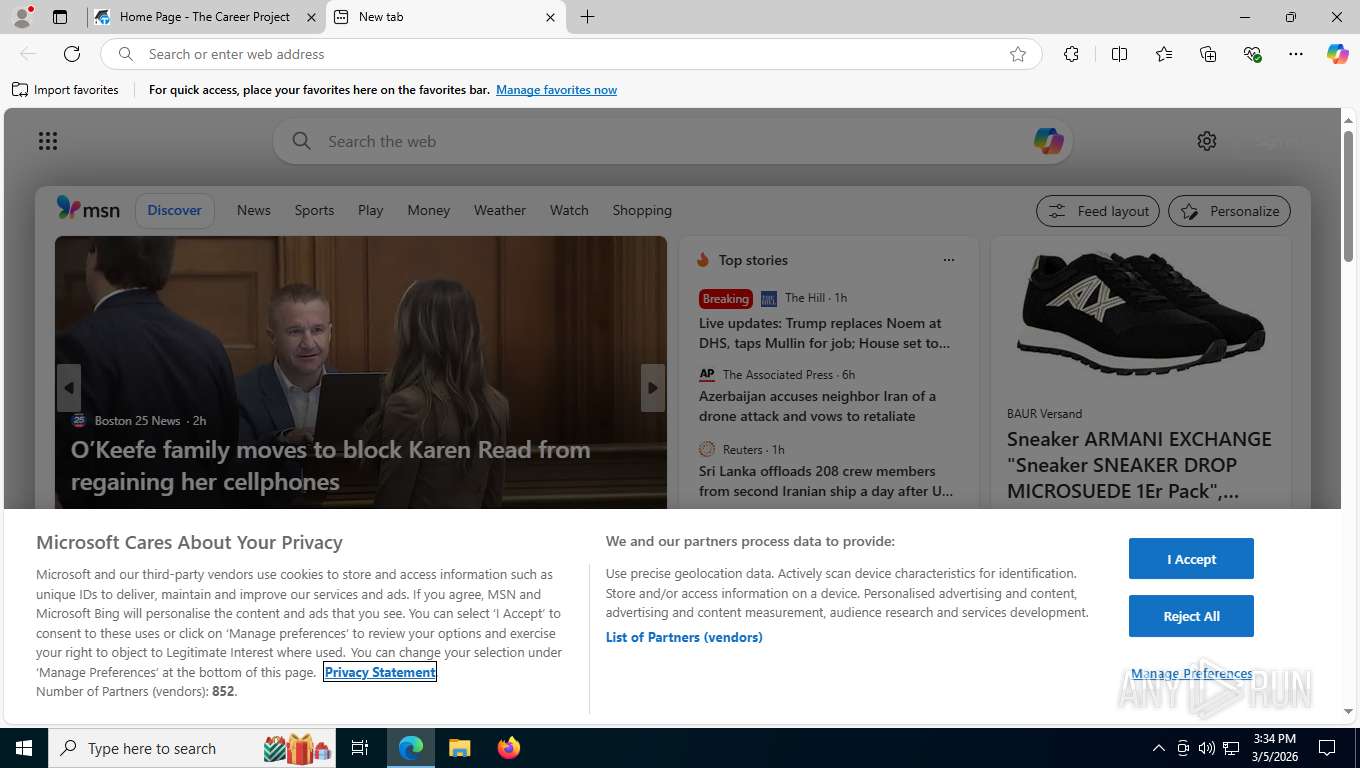This screenshot has width=1360, height=768.
Task: Click Copilot icon in web search box
Action: [x=1048, y=141]
